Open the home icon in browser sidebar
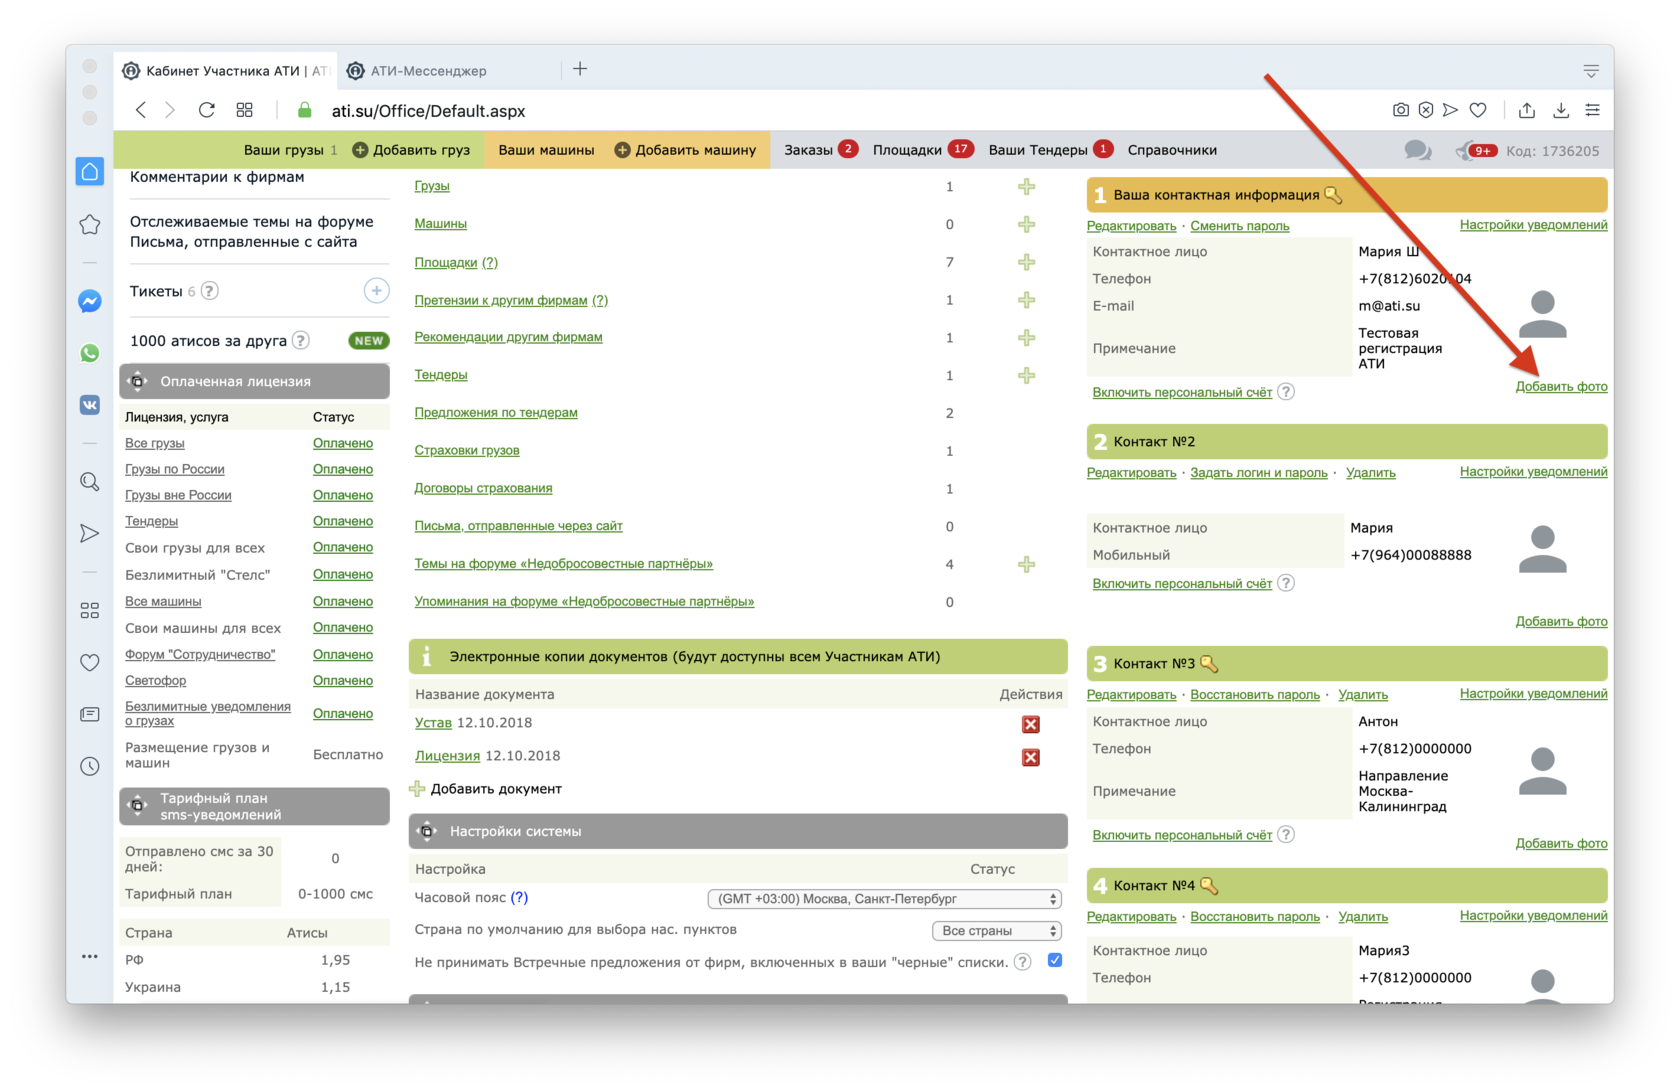This screenshot has width=1680, height=1091. [x=90, y=171]
